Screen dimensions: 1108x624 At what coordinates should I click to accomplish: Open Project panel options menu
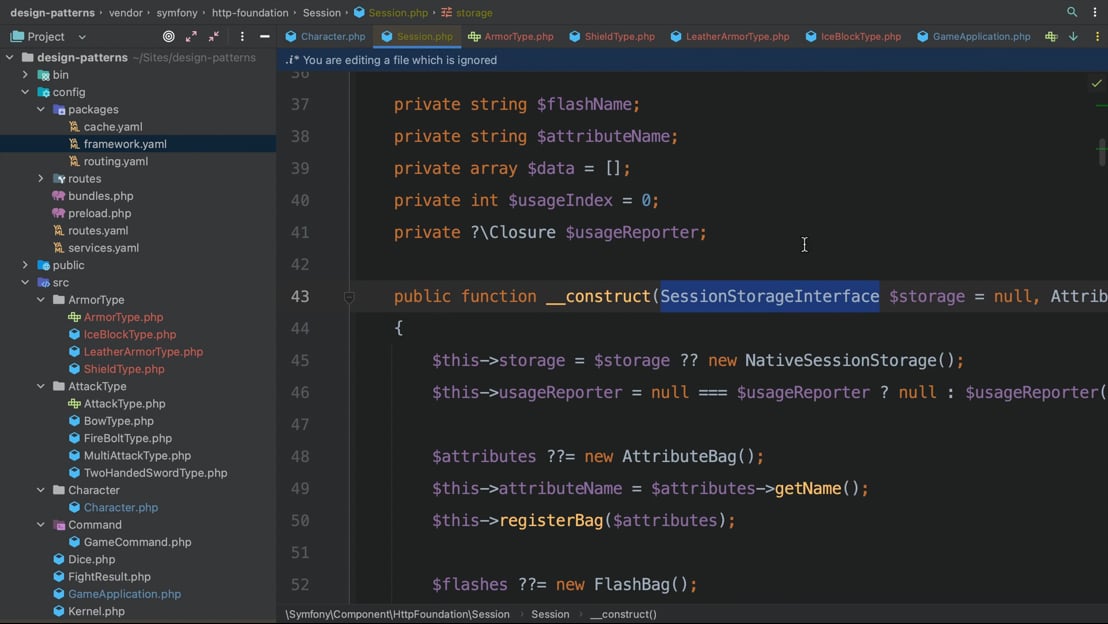pyautogui.click(x=242, y=36)
